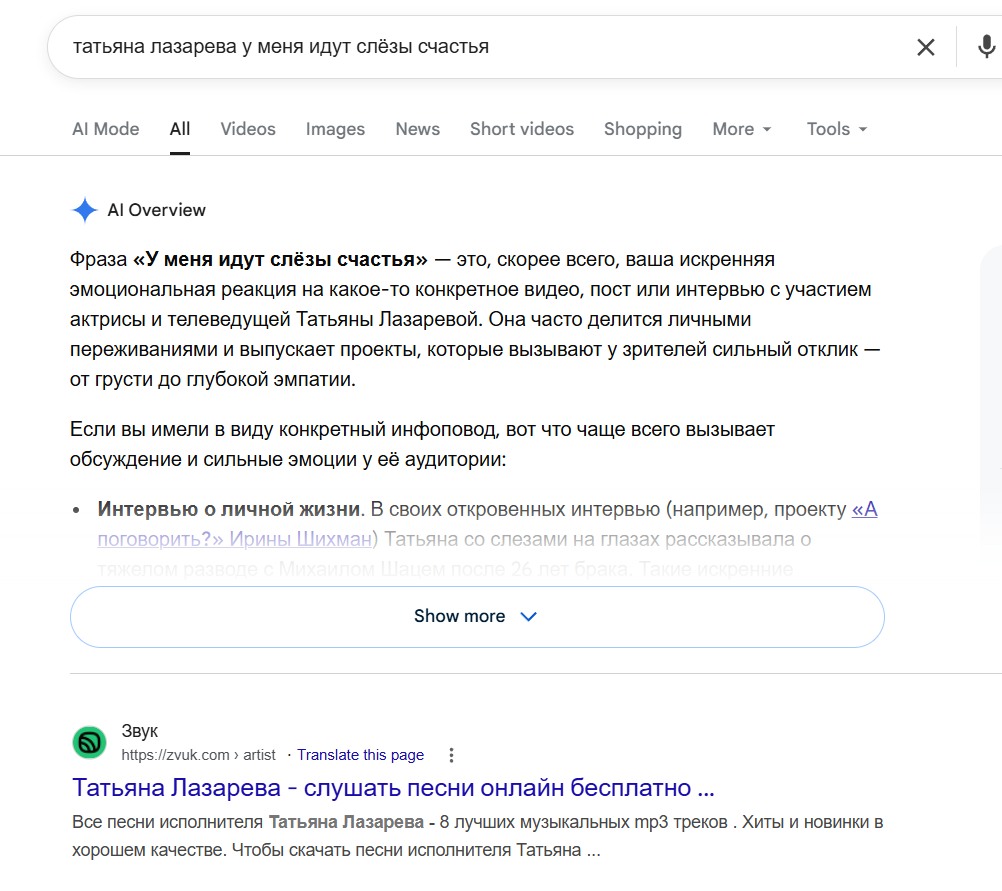Select the Short videos tab
This screenshot has width=1002, height=891.
tap(521, 129)
